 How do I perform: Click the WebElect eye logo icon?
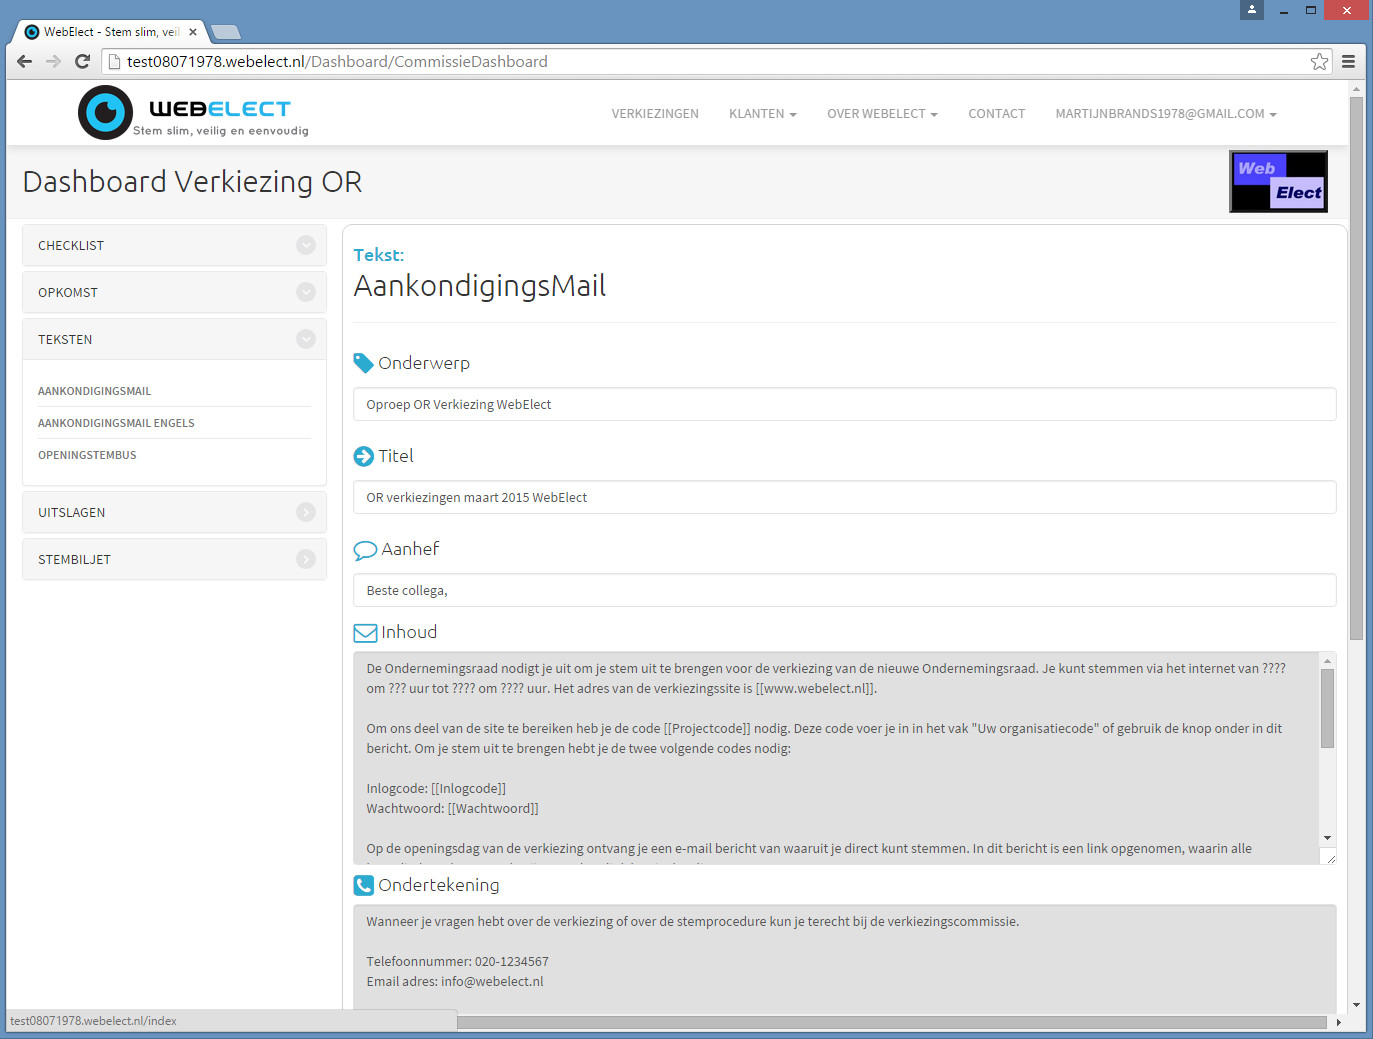(105, 112)
